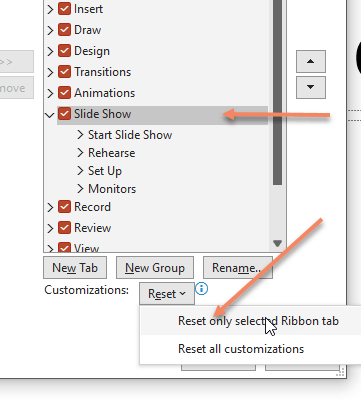Image resolution: width=361 pixels, height=412 pixels.
Task: Disable the Animations tab checkbox
Action: click(x=64, y=93)
